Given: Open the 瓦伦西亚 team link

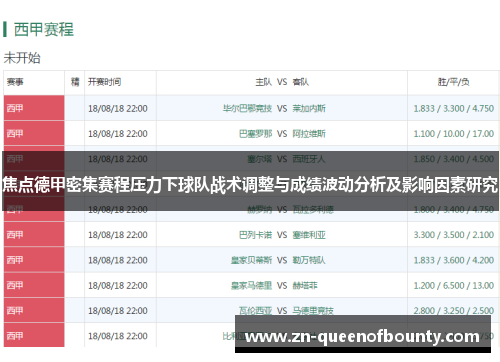Looking at the screenshot, I should 255,311.
